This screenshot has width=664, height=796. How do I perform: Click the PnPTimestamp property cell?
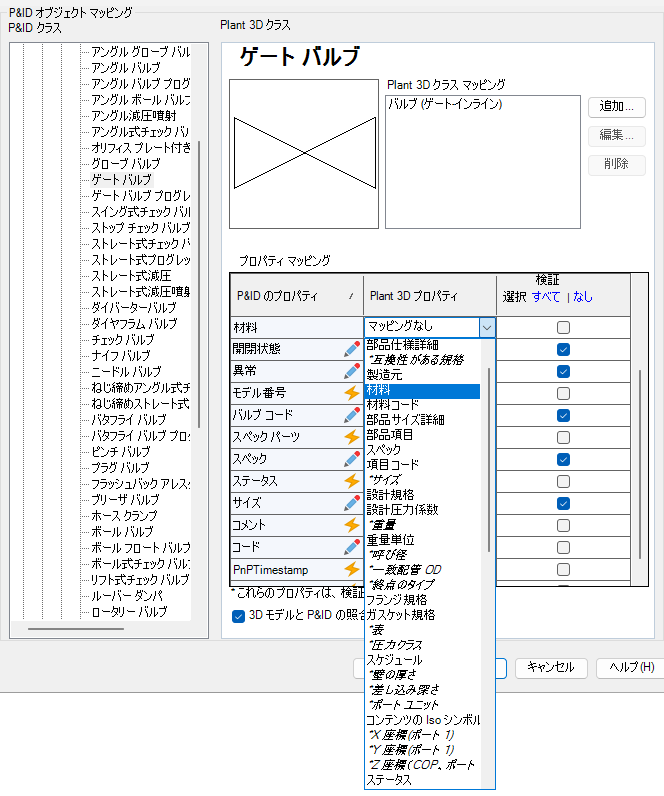click(x=297, y=570)
